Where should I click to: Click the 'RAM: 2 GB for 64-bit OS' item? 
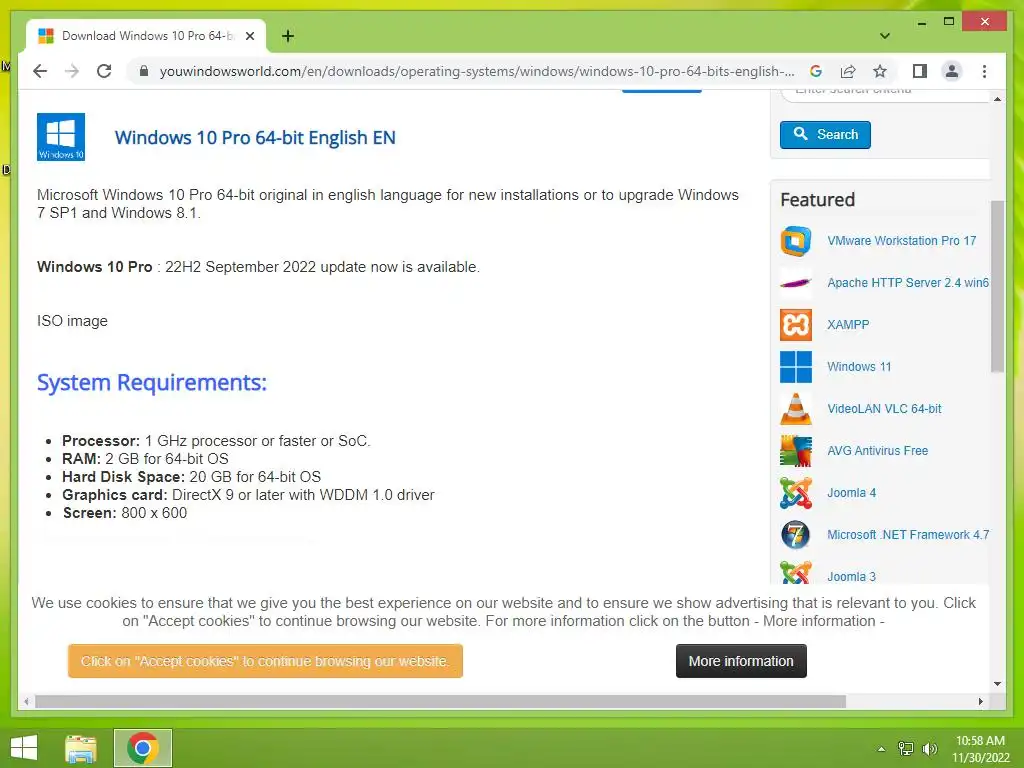[145, 459]
